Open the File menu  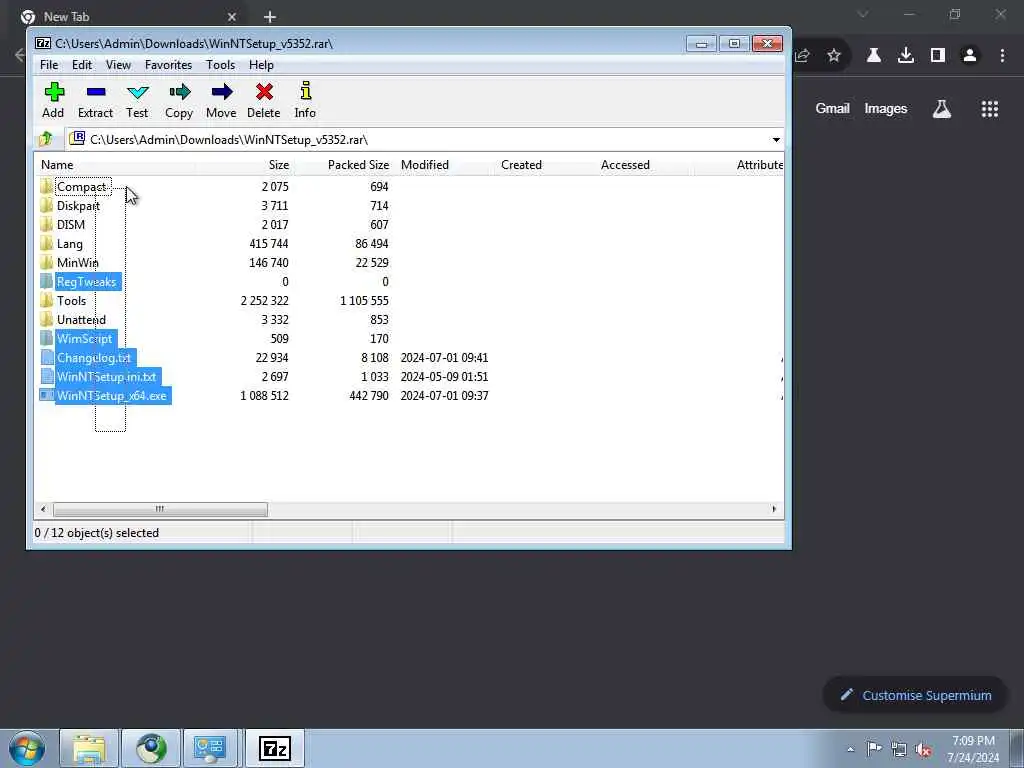pos(49,65)
